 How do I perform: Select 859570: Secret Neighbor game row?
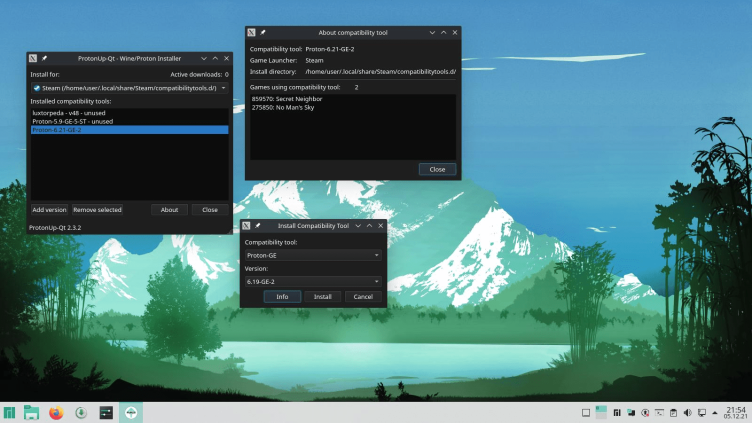tap(353, 99)
